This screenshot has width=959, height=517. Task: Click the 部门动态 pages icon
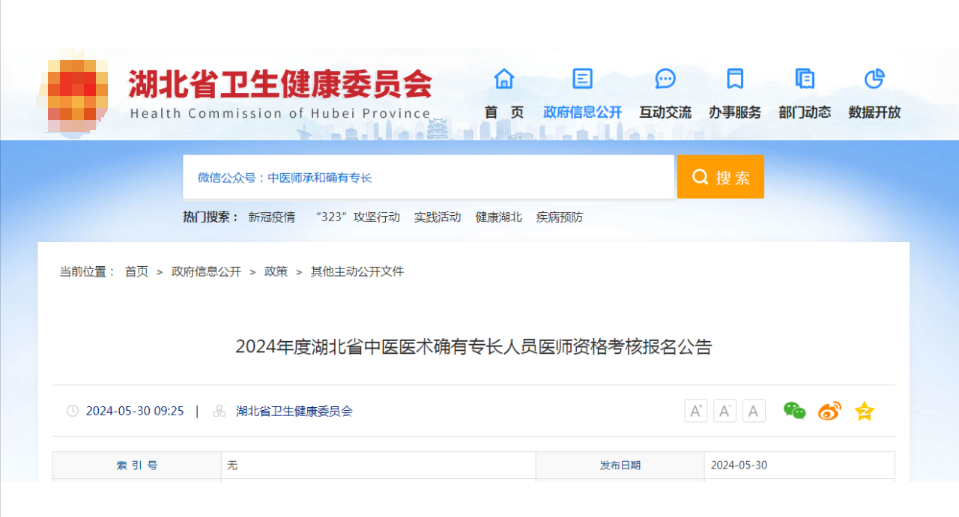[x=804, y=79]
